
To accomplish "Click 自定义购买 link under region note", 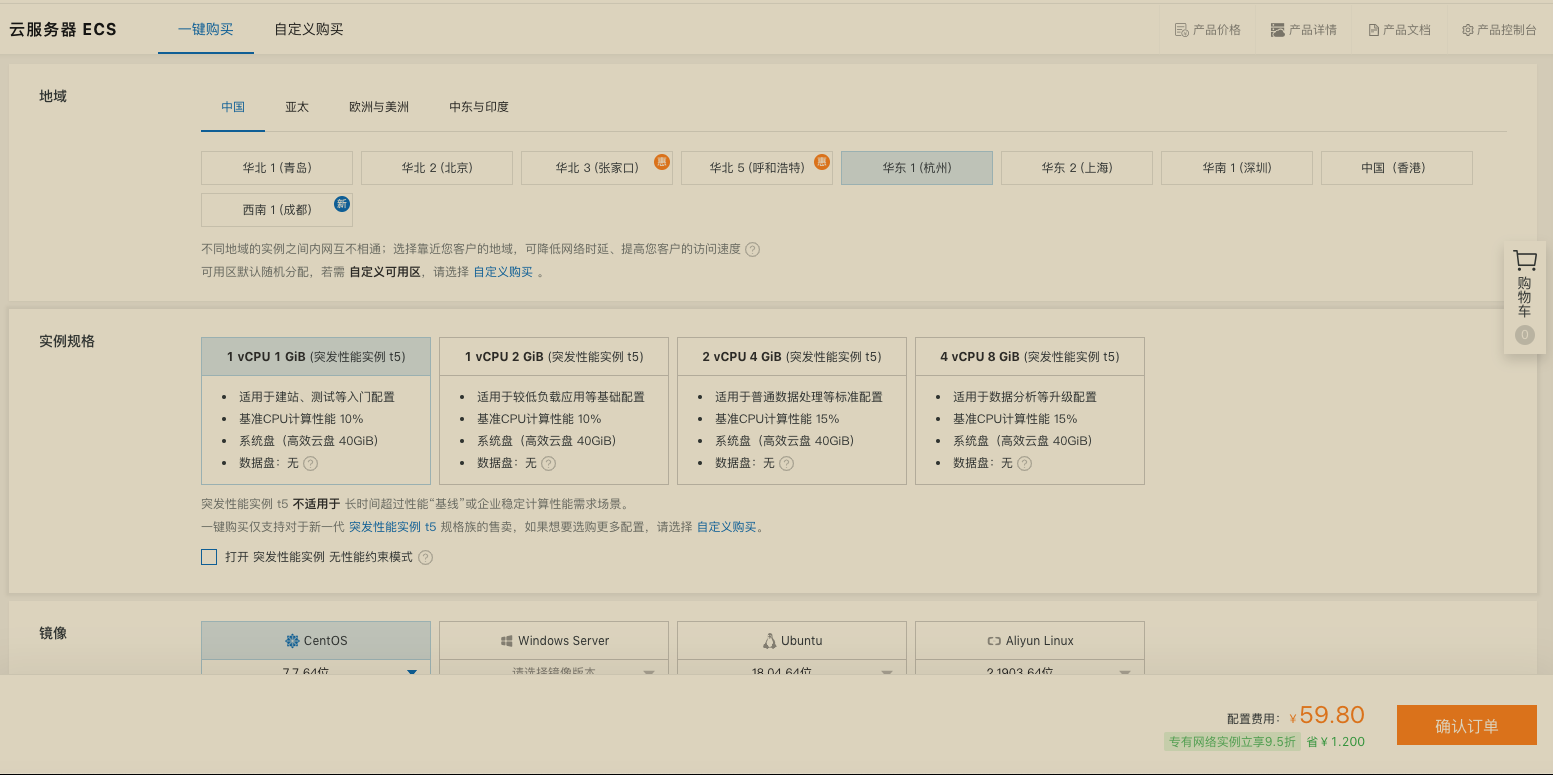I will (x=503, y=272).
